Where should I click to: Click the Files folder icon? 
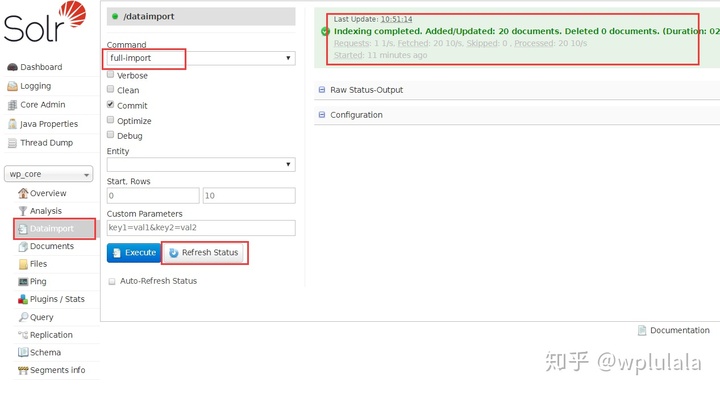pyautogui.click(x=23, y=264)
